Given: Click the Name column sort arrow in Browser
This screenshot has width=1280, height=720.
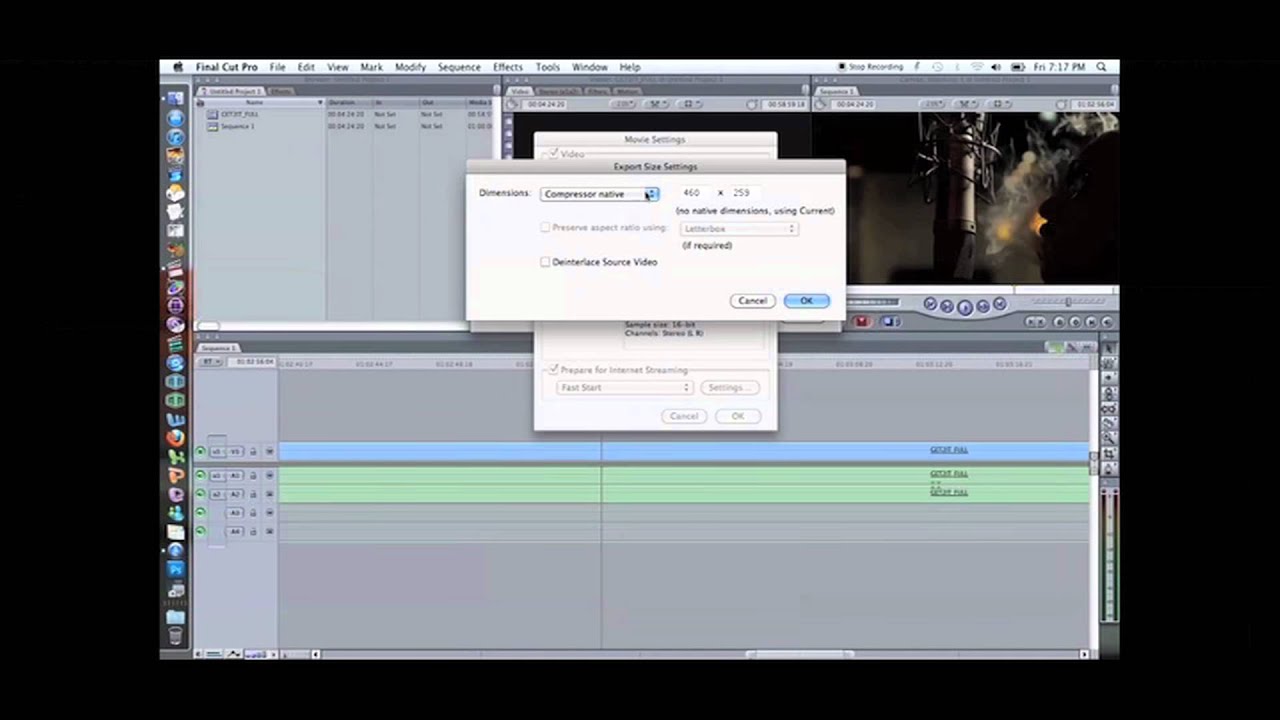Looking at the screenshot, I should point(321,102).
